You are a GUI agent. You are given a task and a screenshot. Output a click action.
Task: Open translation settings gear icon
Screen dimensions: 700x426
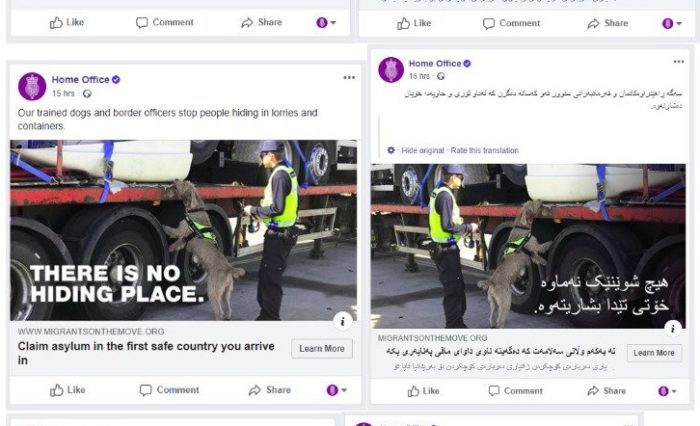tap(391, 150)
